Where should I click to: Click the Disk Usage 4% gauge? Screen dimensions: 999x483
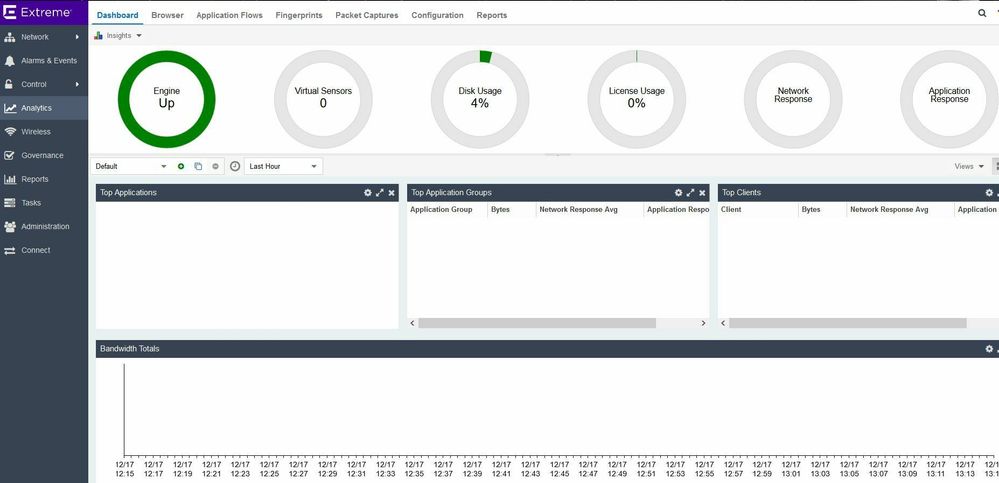point(480,99)
